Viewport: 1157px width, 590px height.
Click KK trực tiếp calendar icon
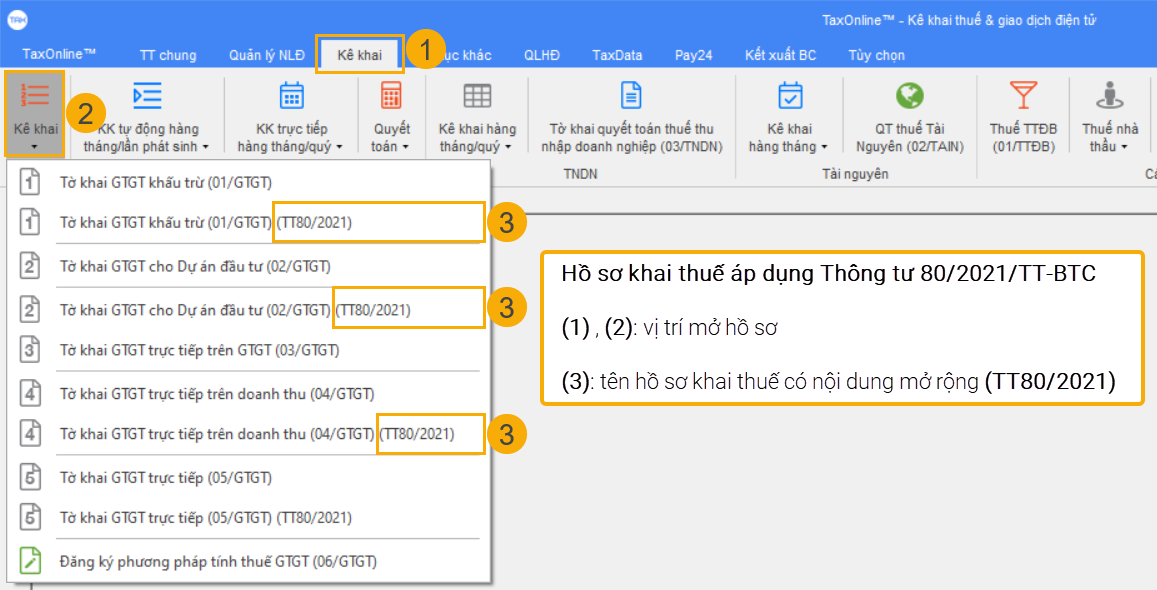[x=290, y=96]
